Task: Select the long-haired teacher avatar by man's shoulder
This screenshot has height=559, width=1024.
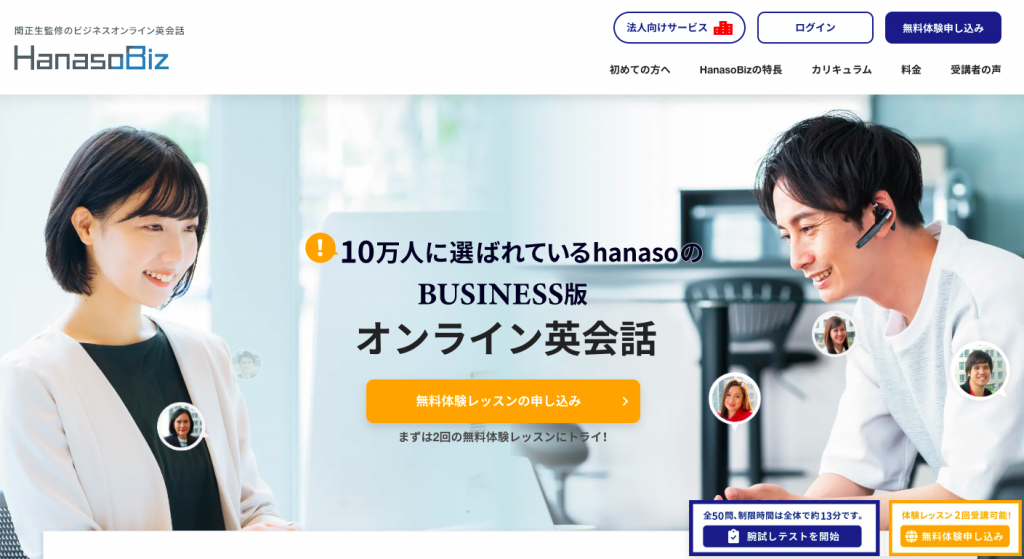Action: tap(834, 334)
